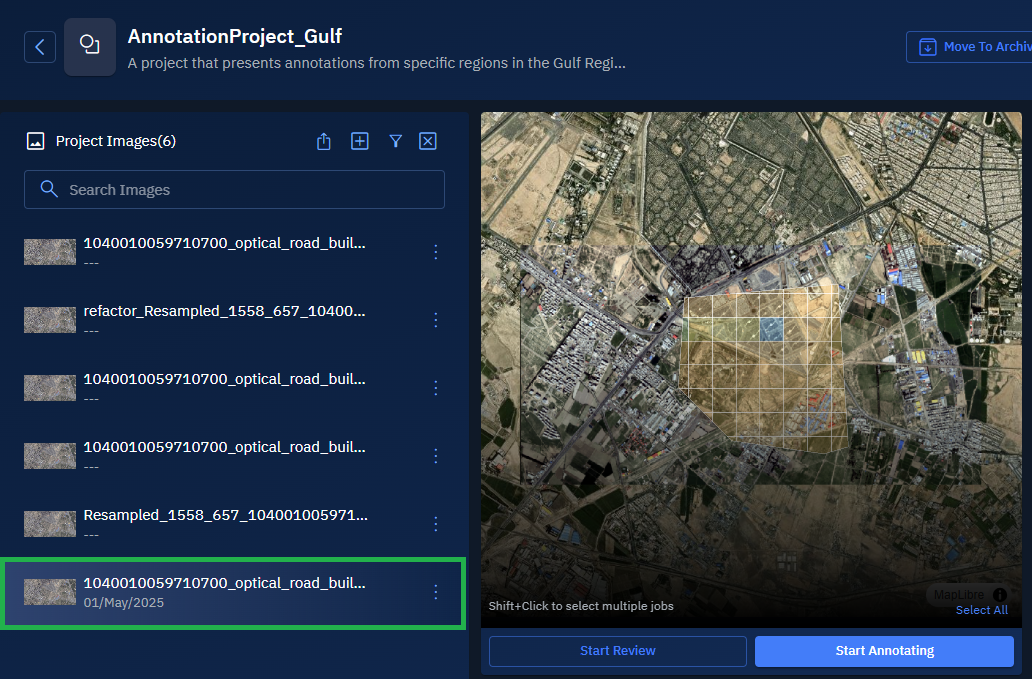Focus the Search Images field
This screenshot has height=679, width=1032.
250,189
